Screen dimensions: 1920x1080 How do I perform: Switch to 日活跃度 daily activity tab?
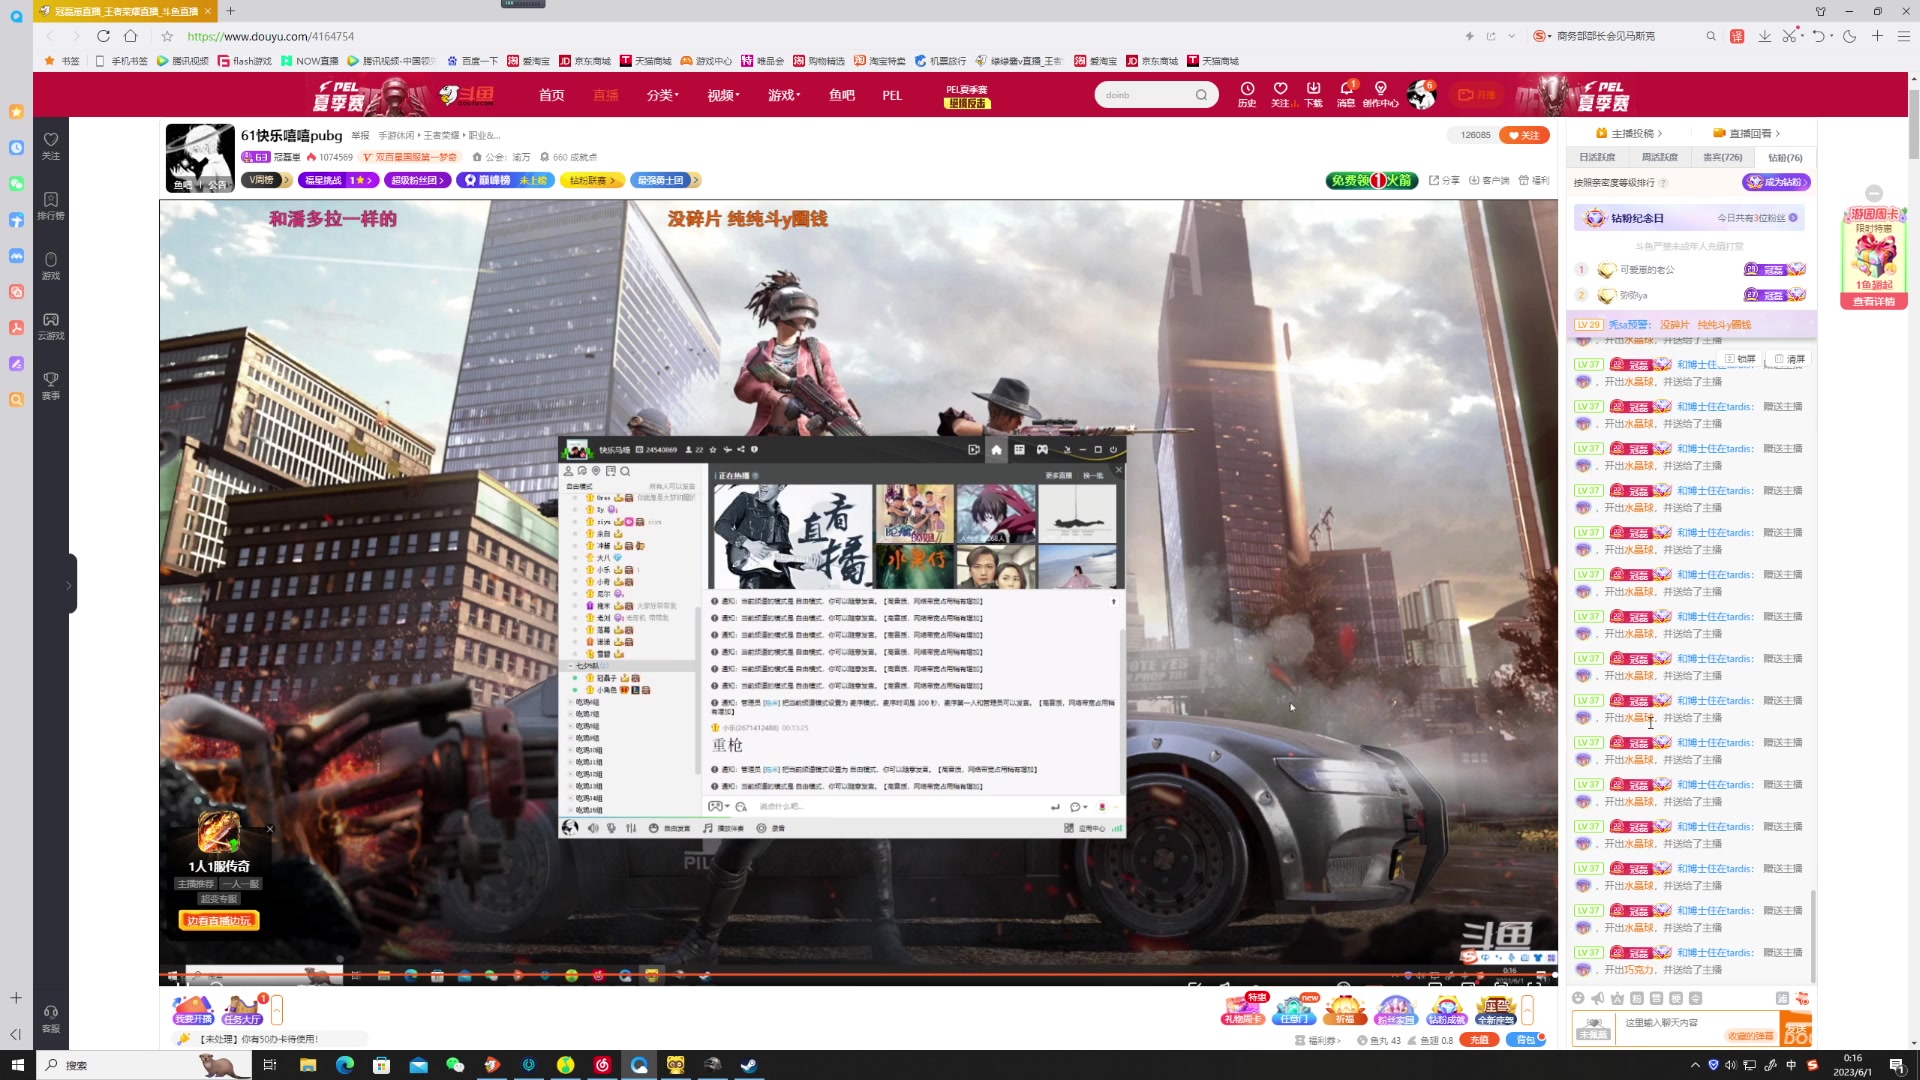[1597, 157]
